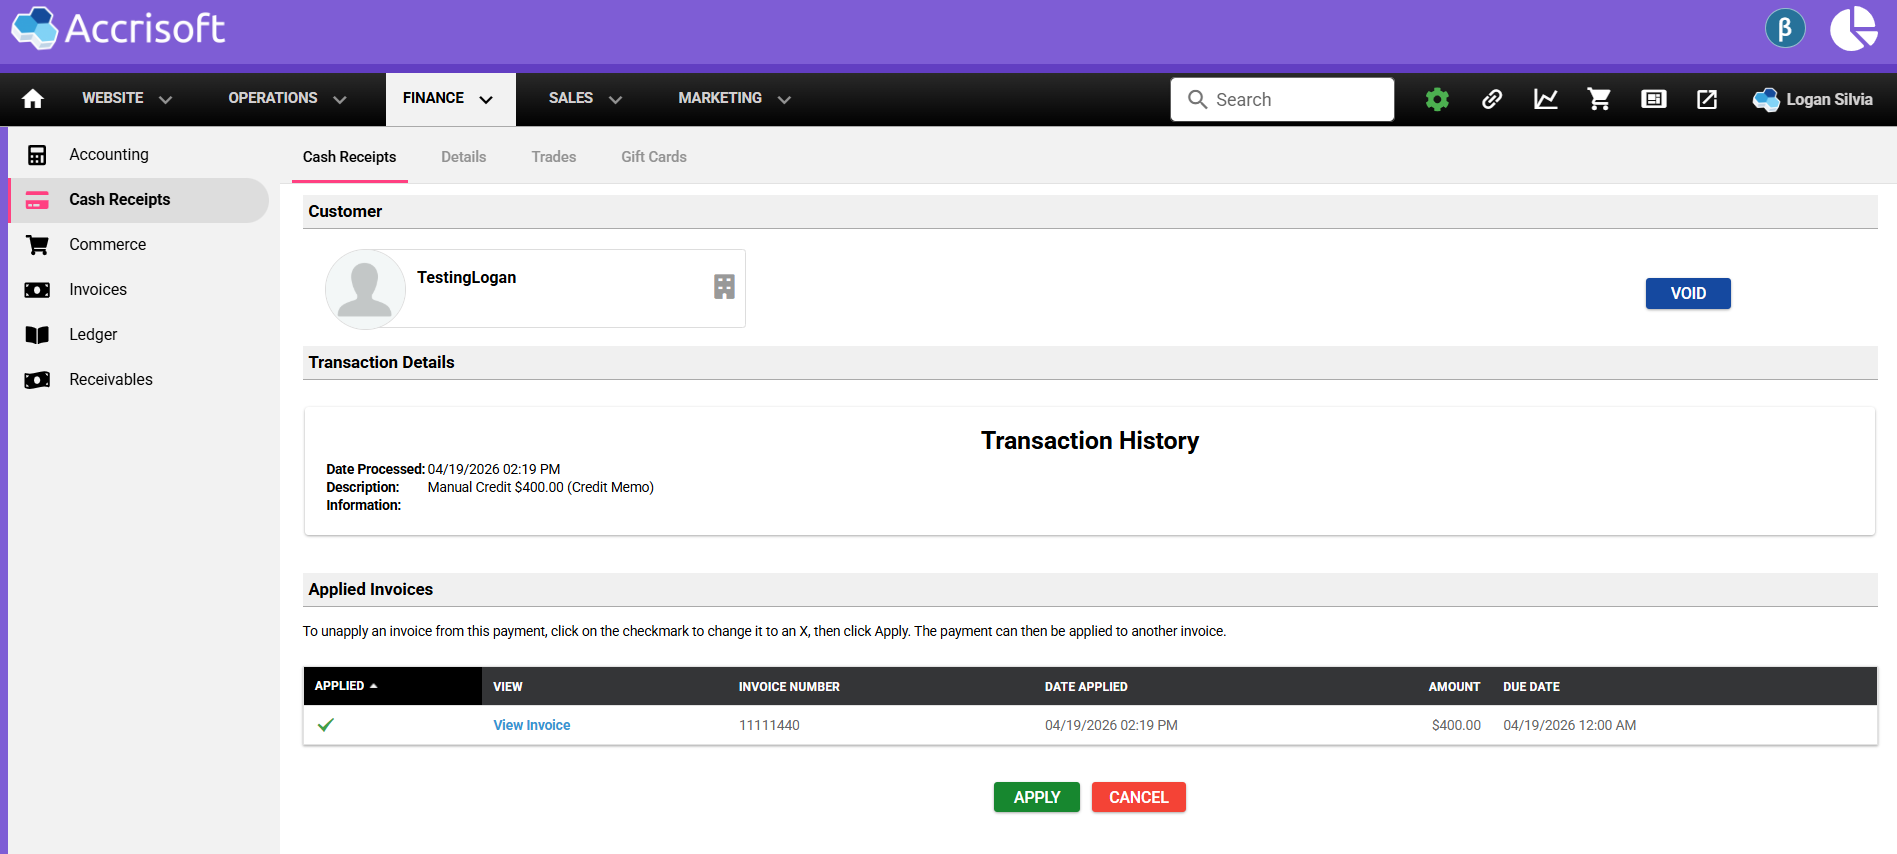Click the home icon in navigation bar
The image size is (1897, 854).
(x=33, y=99)
